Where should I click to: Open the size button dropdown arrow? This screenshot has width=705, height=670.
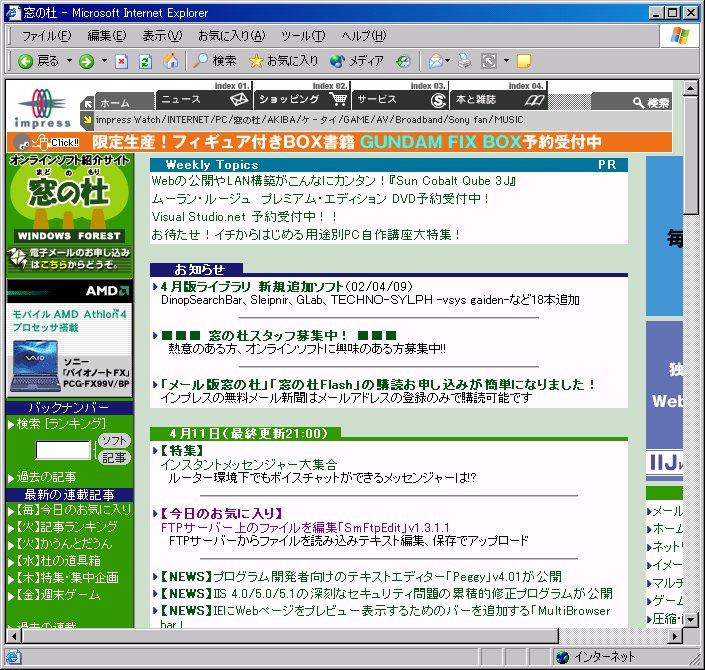pyautogui.click(x=506, y=60)
